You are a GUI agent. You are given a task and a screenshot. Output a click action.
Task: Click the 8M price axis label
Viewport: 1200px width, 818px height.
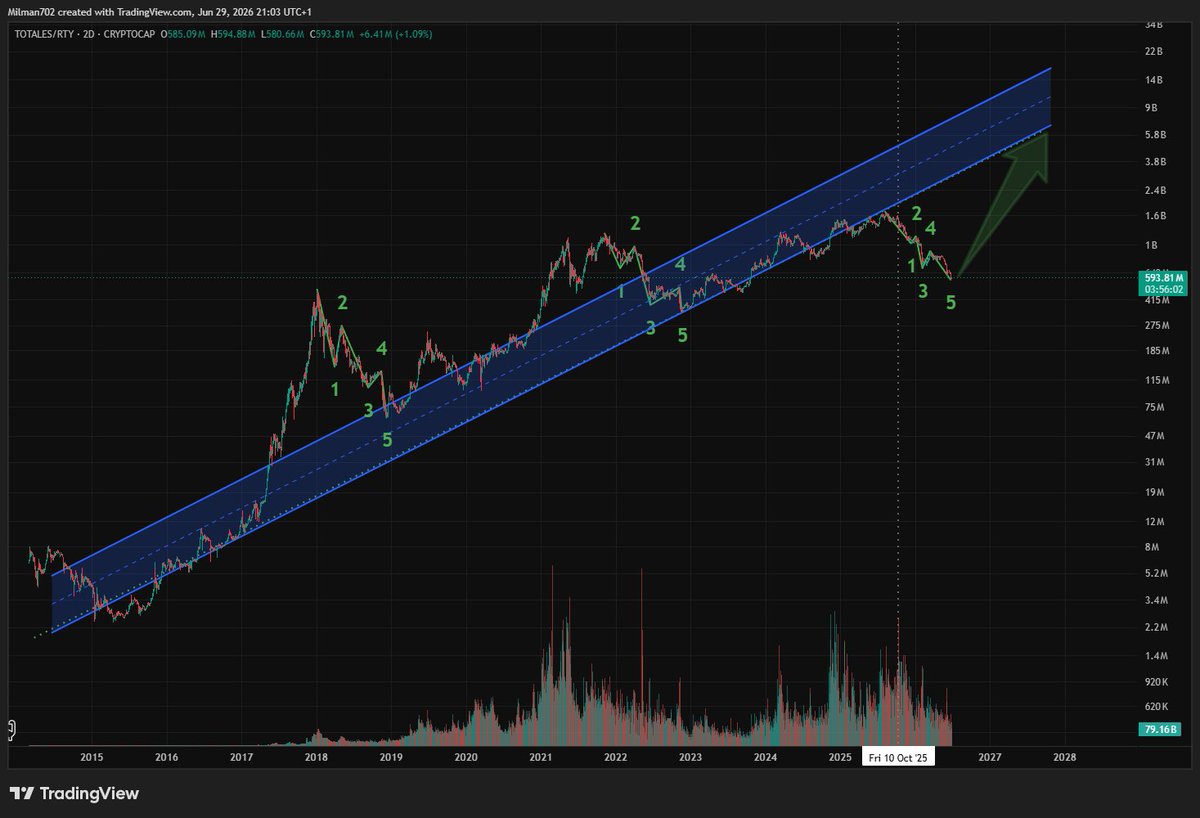click(x=1150, y=547)
